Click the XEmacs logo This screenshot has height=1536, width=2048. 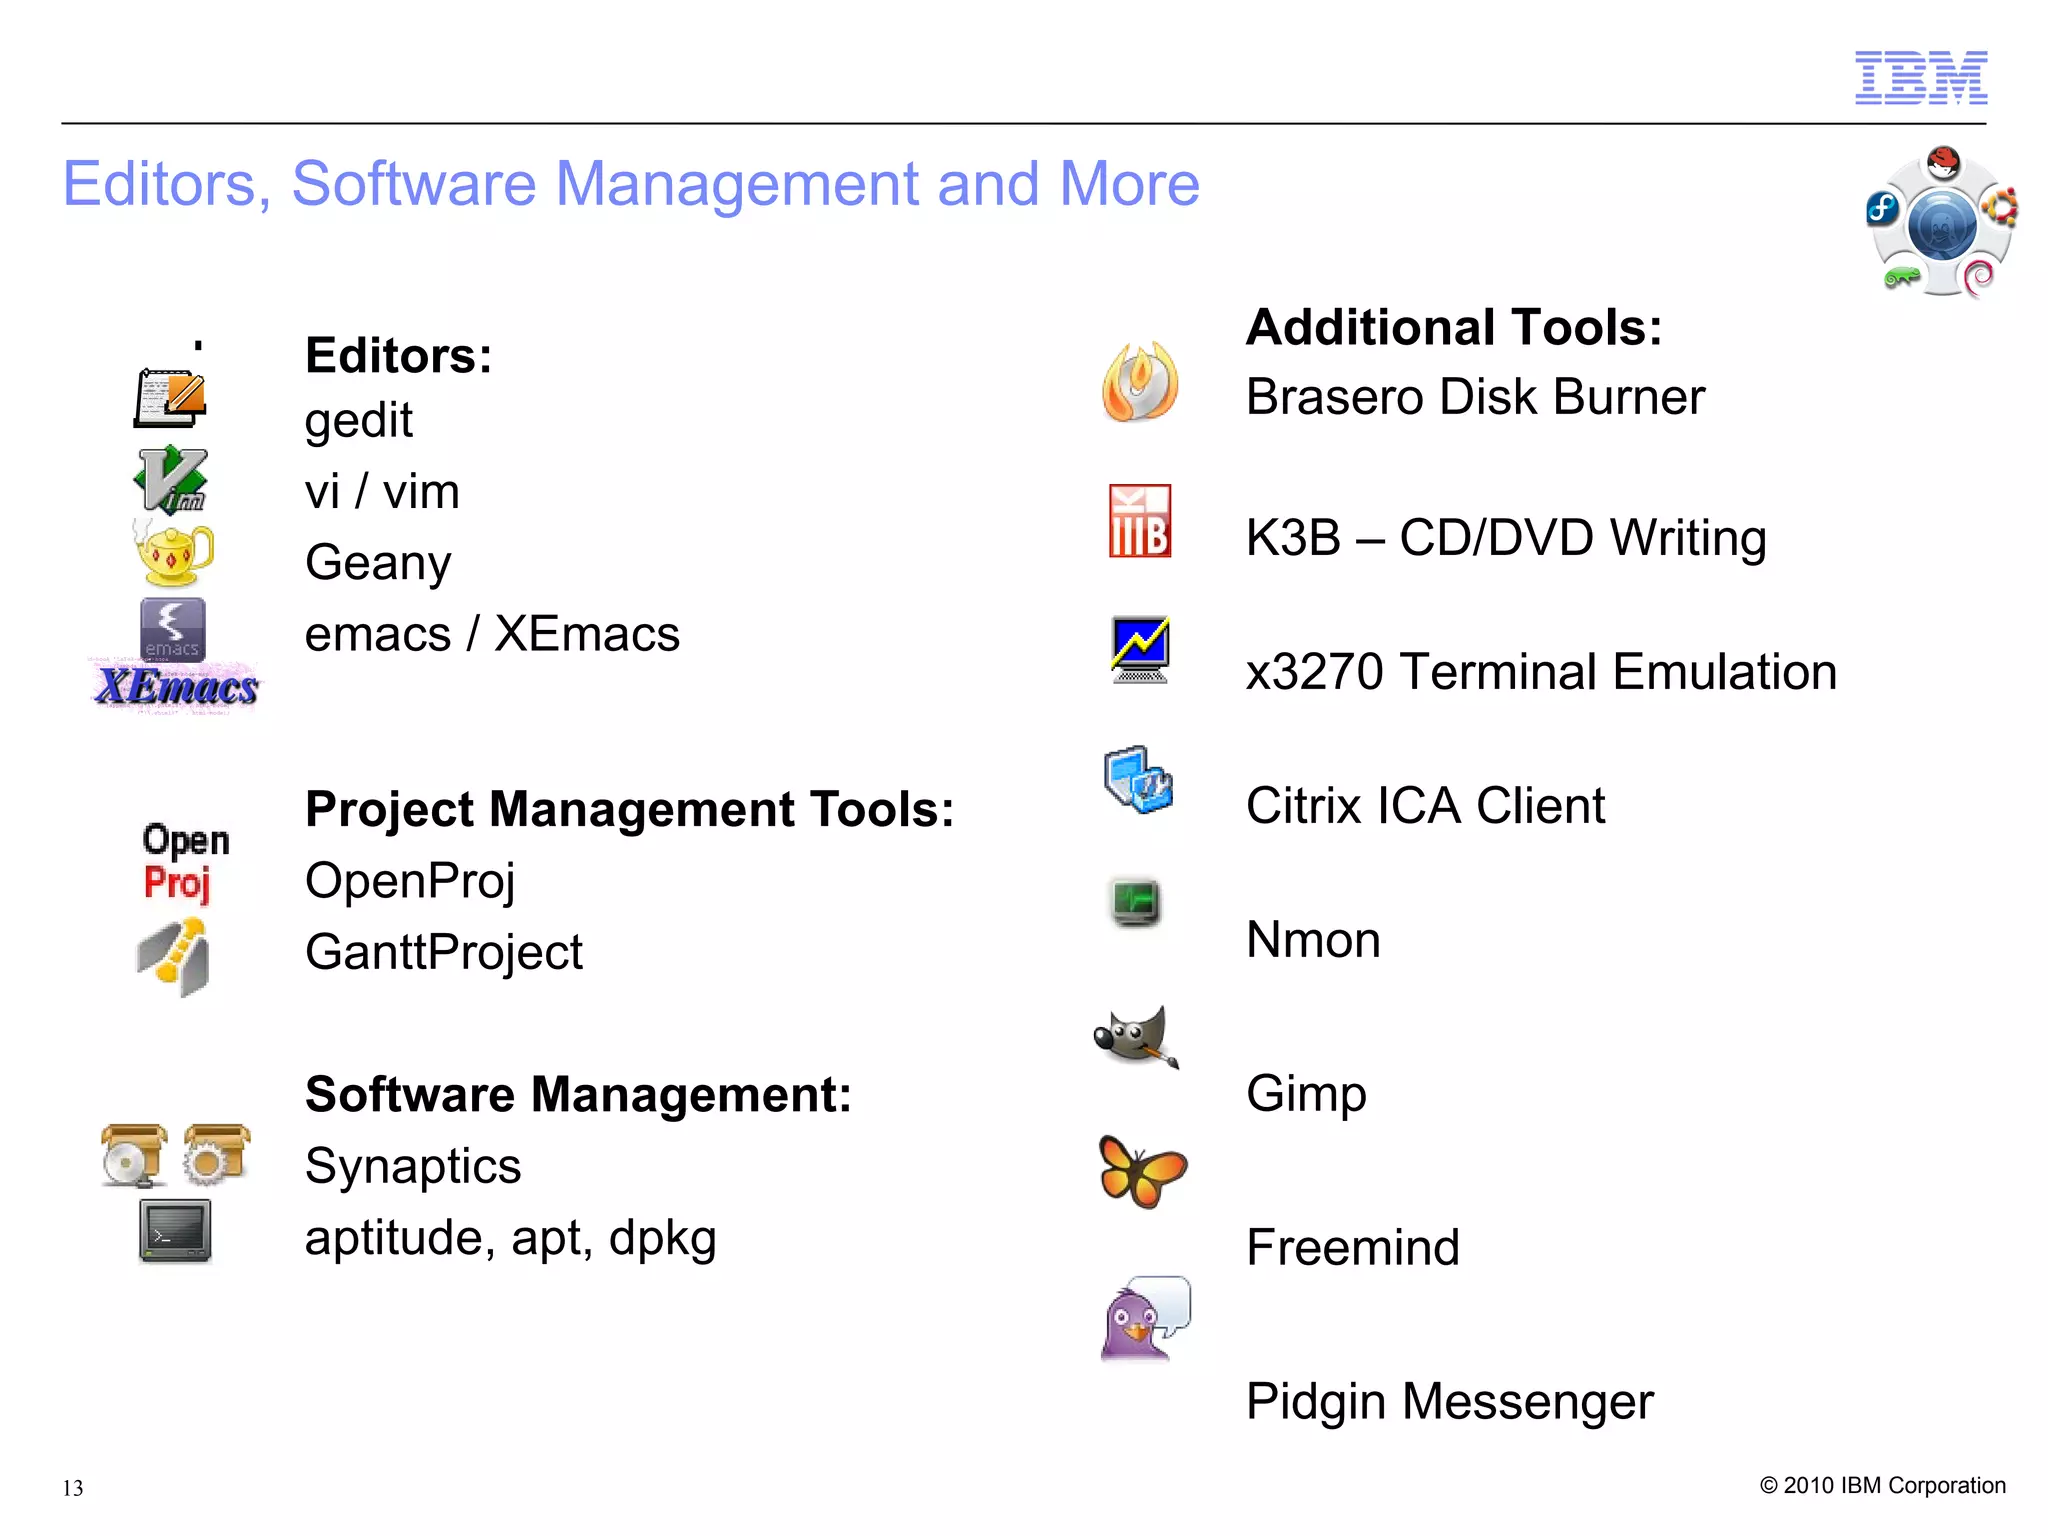(x=176, y=687)
